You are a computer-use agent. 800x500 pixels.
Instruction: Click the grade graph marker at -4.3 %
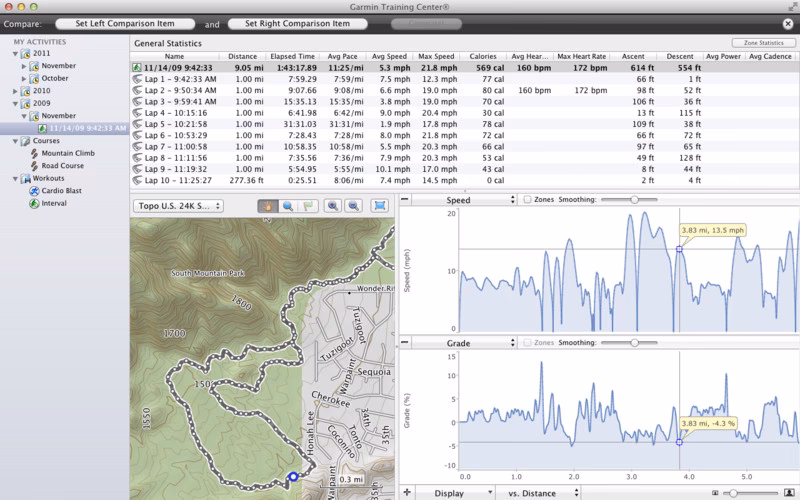(679, 442)
